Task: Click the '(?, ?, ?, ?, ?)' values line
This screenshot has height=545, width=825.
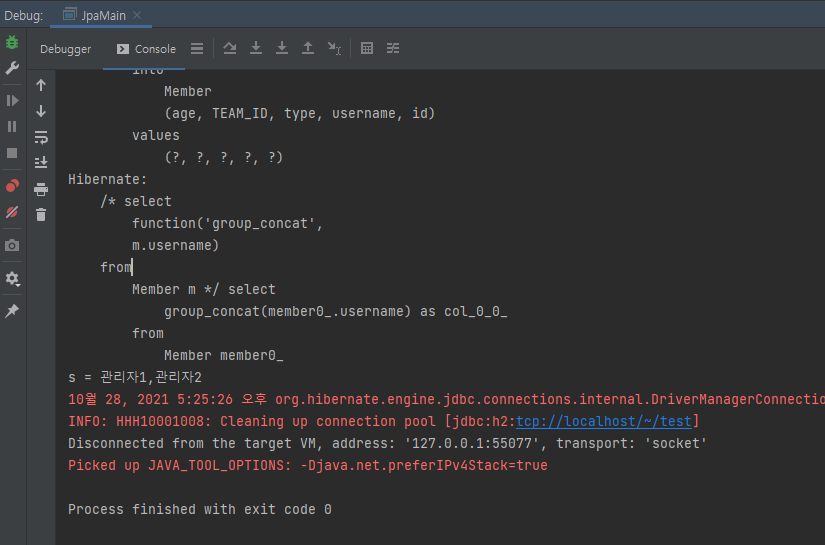Action: [224, 157]
